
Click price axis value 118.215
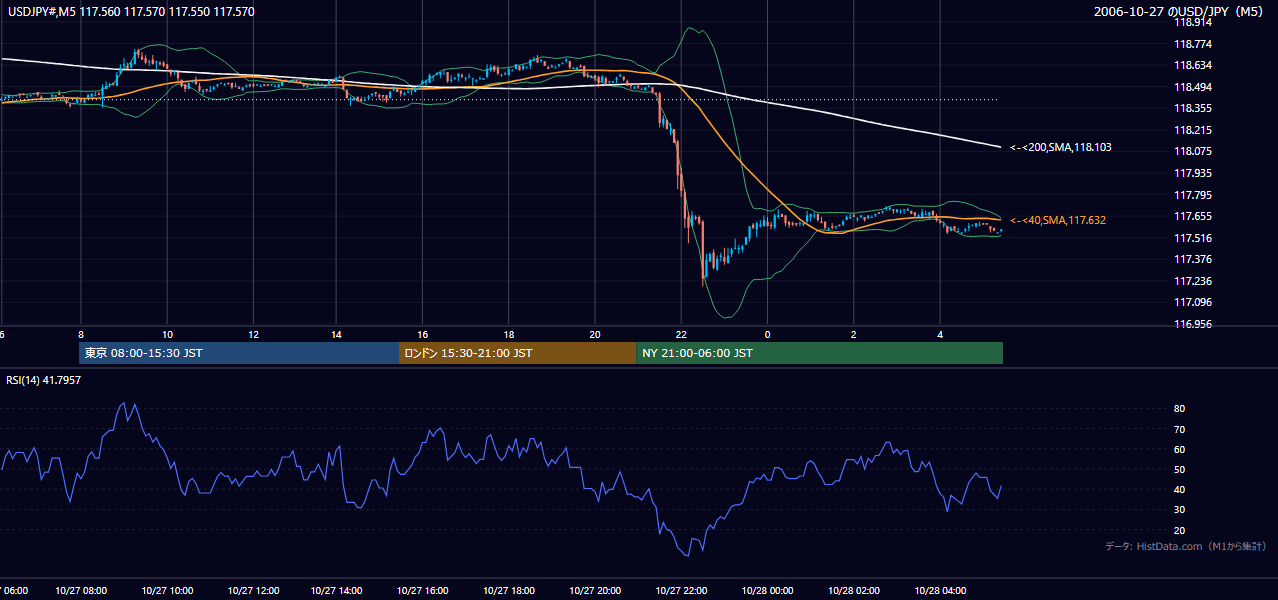(1191, 130)
